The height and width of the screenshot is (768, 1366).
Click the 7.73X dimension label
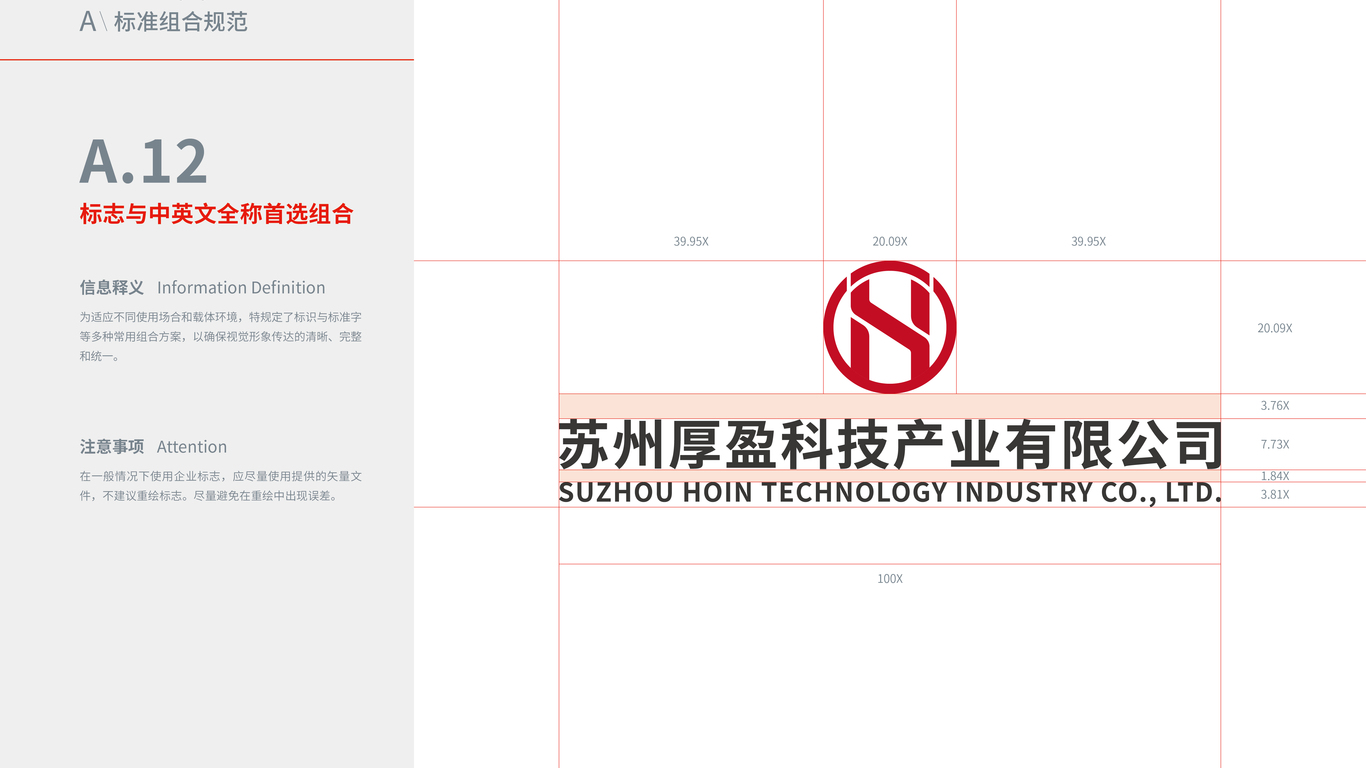[1275, 444]
